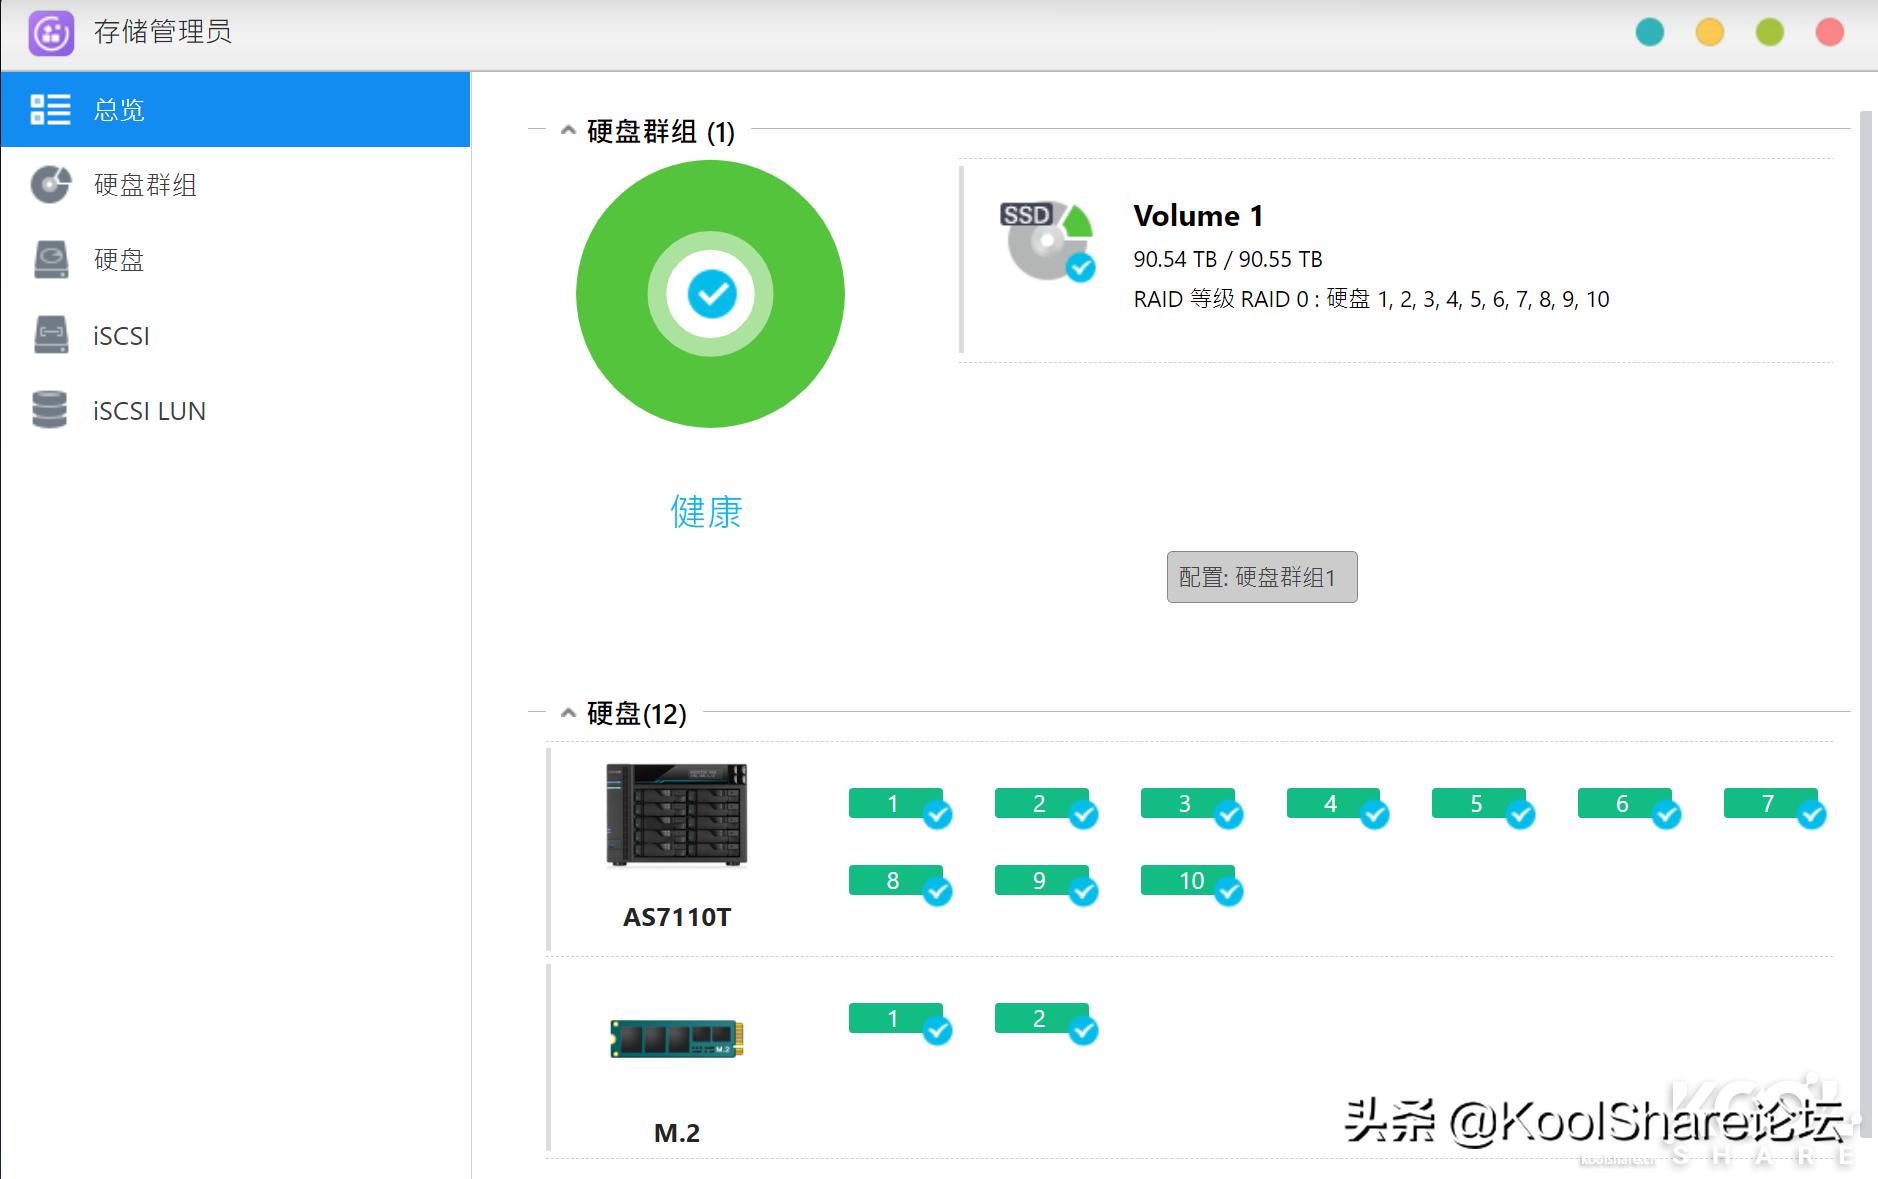Viewport: 1878px width, 1179px height.
Task: Click the 健康 status label
Action: (x=704, y=512)
